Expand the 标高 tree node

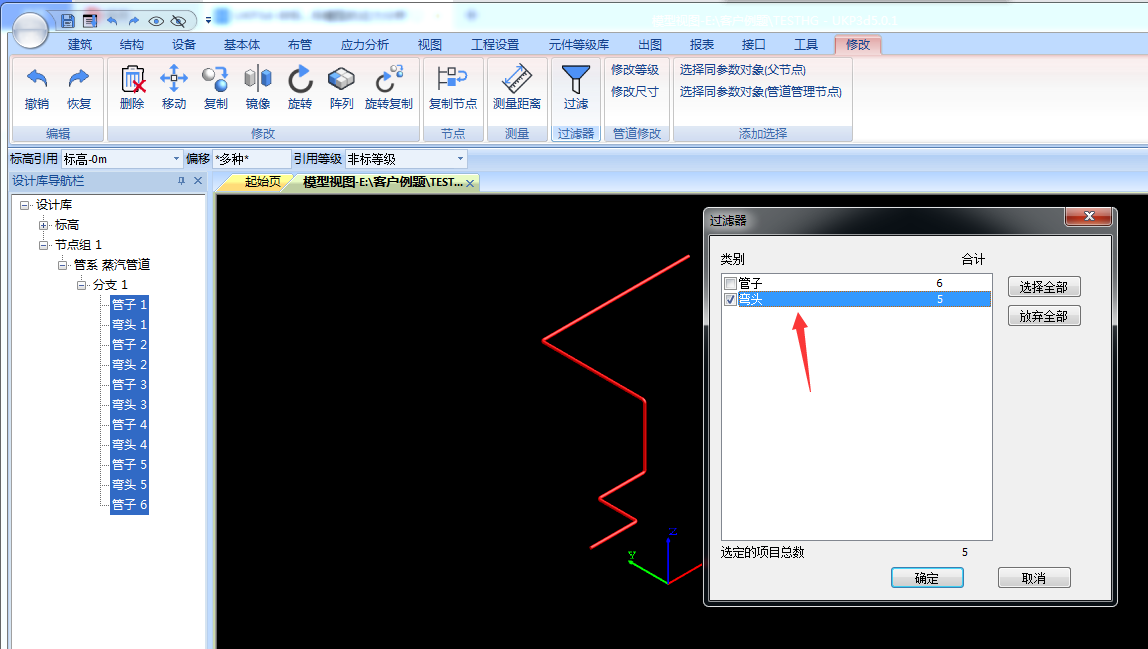[44, 225]
